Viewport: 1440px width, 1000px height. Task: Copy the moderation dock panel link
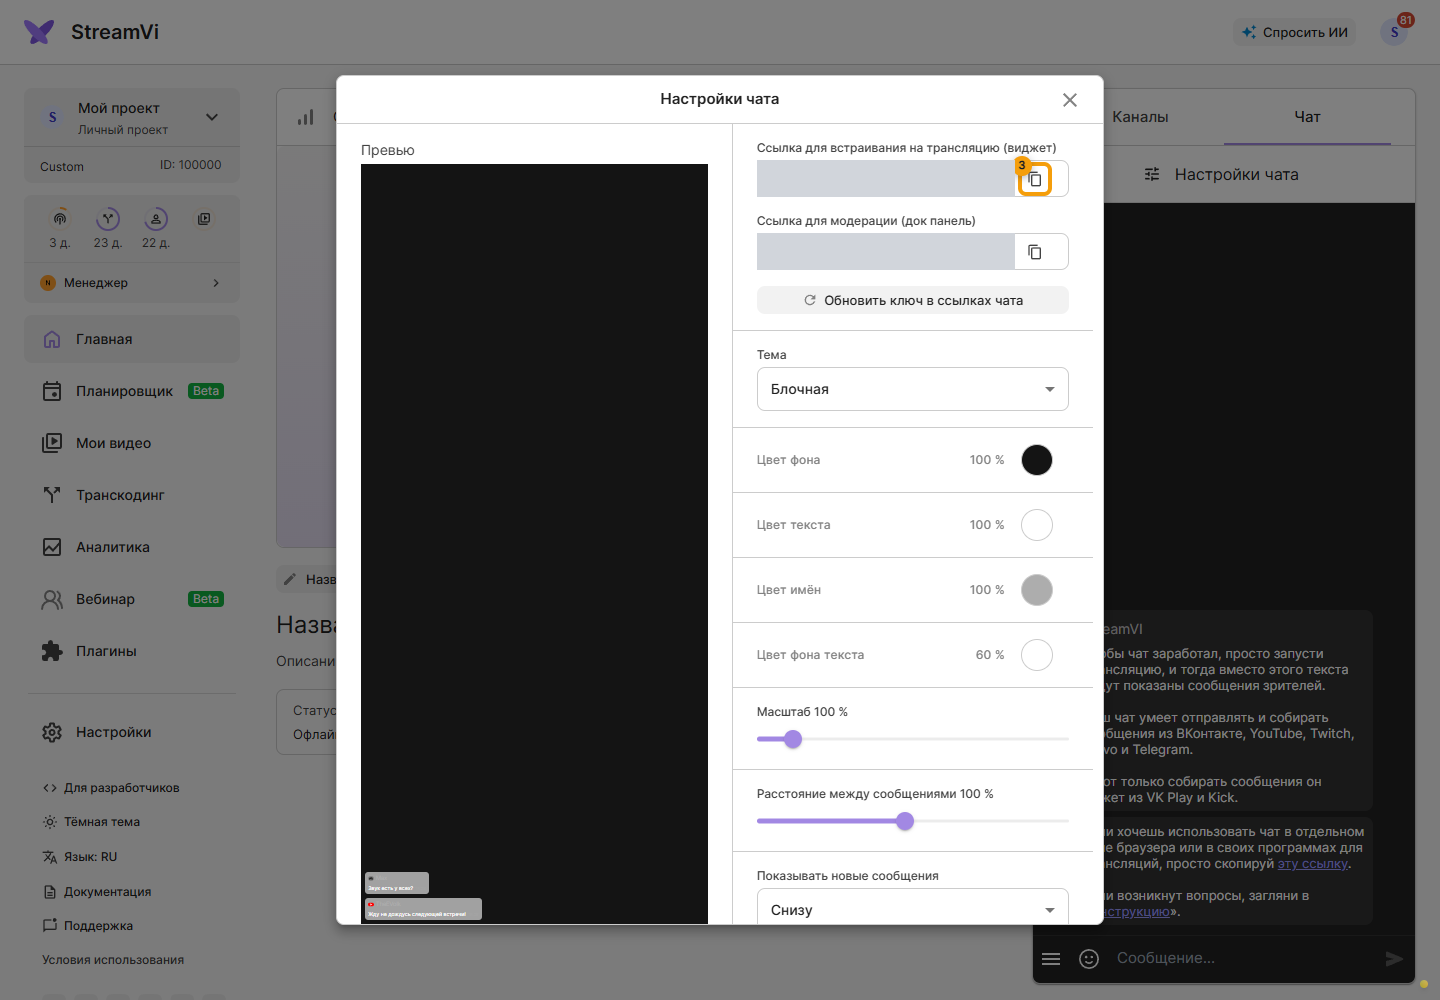[1035, 252]
